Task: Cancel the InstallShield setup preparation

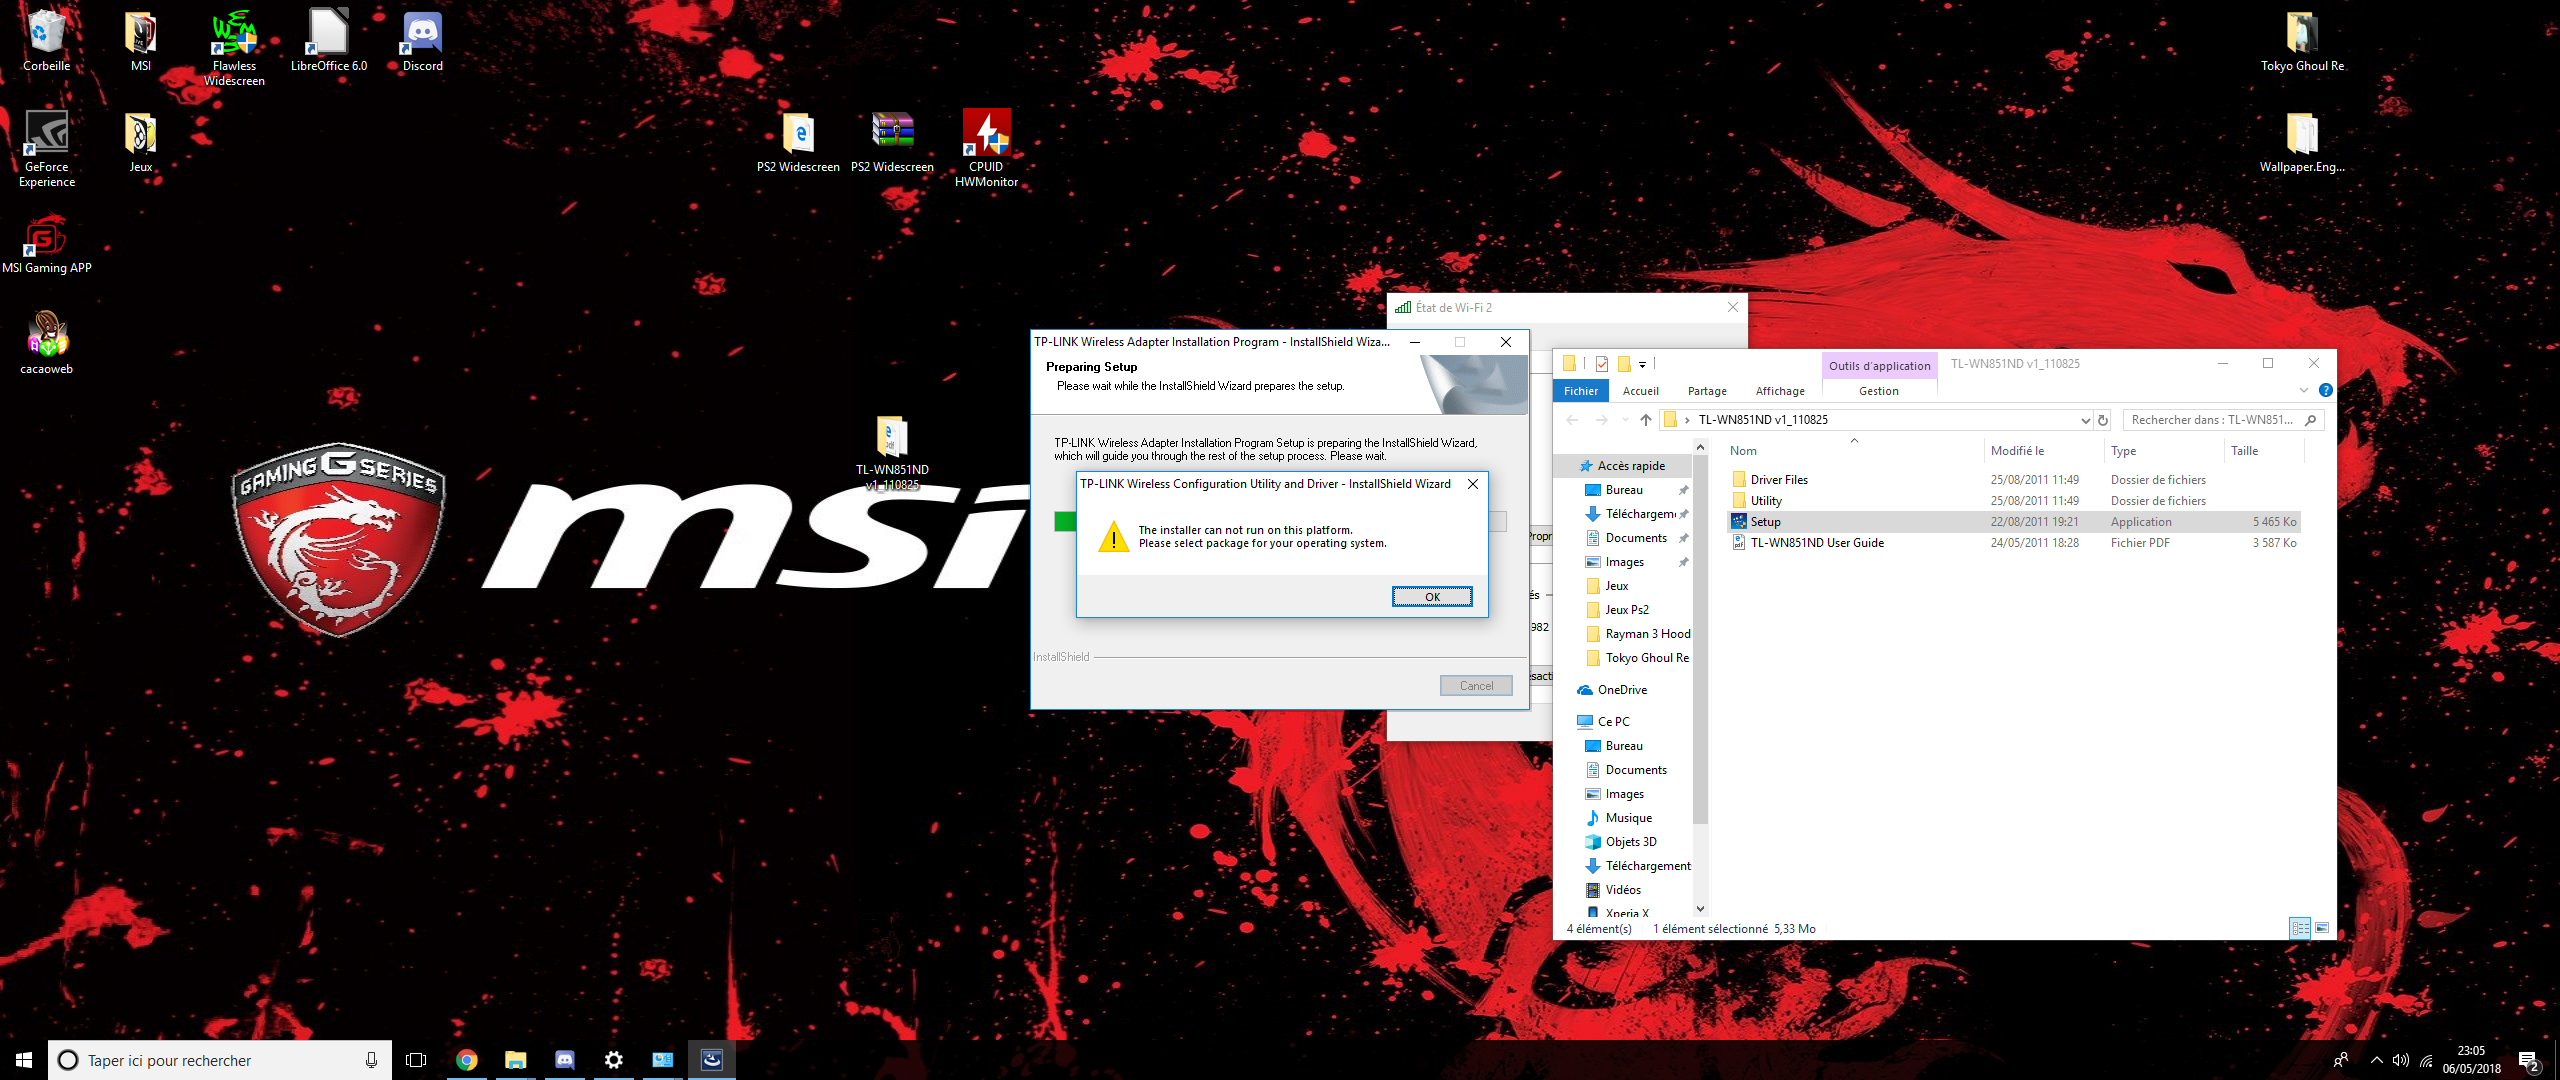Action: (x=1476, y=685)
